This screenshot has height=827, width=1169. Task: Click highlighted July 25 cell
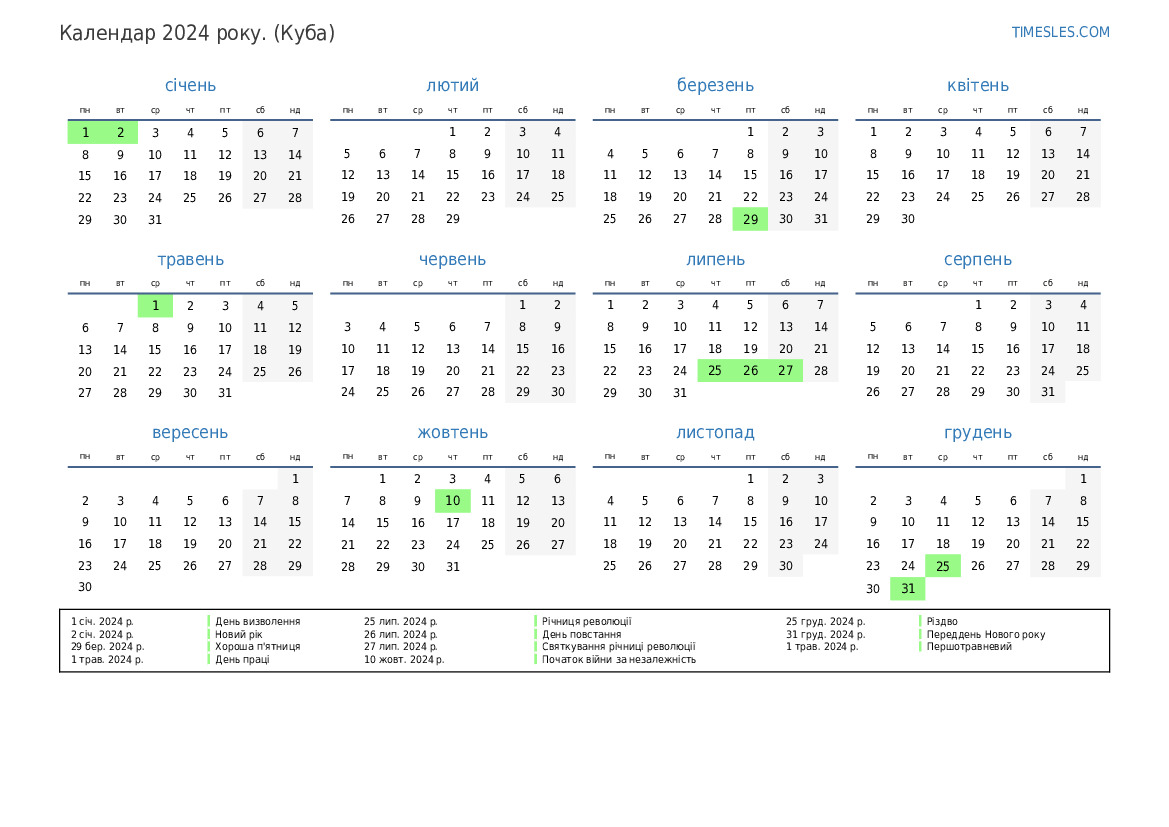[715, 371]
